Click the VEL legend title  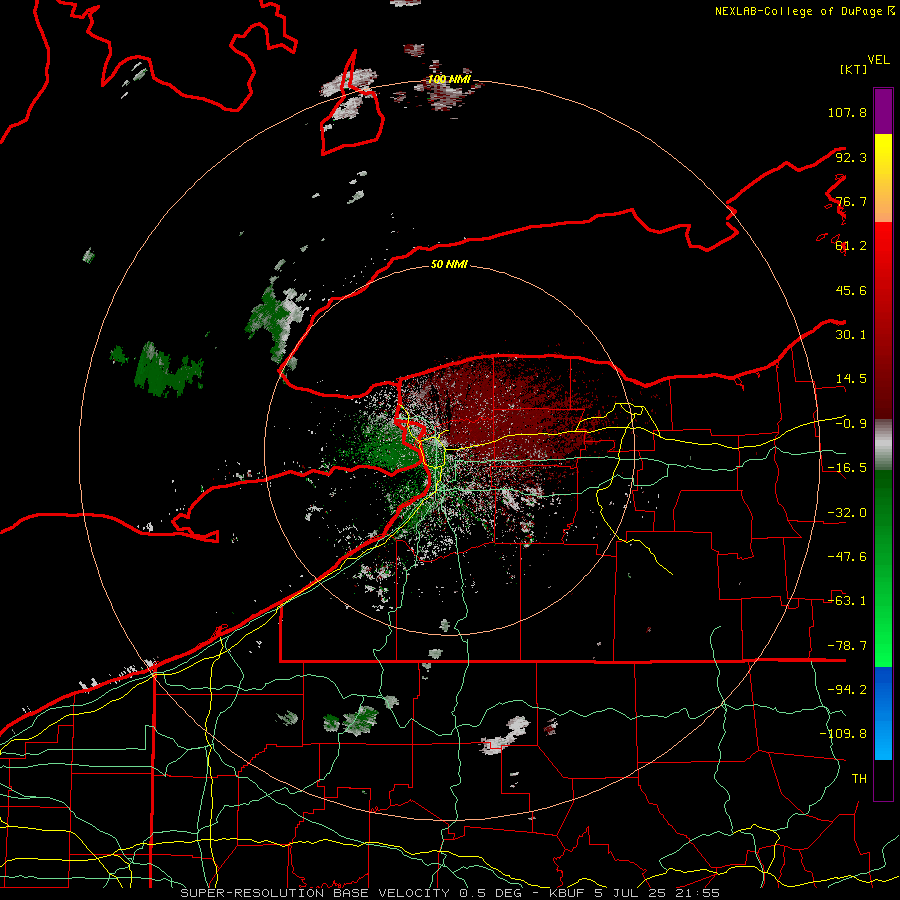[x=878, y=60]
